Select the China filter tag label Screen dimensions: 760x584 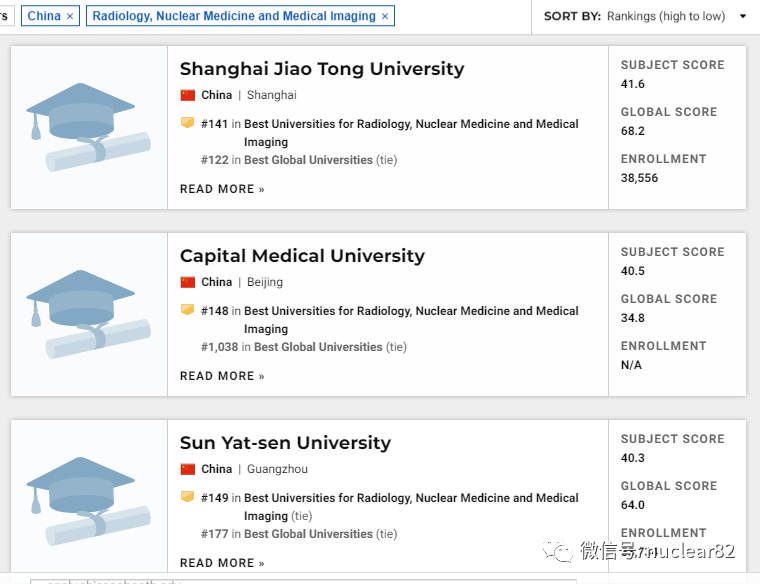pos(44,16)
